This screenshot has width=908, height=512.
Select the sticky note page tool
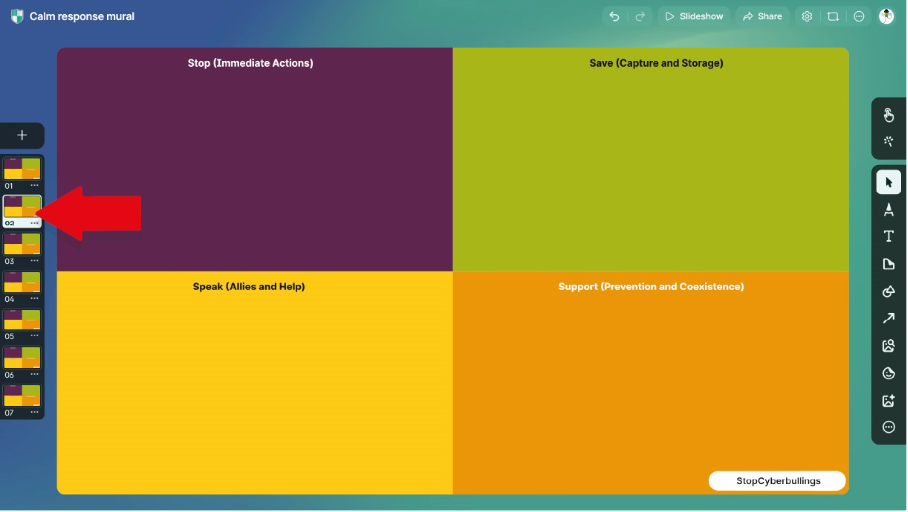(x=888, y=264)
